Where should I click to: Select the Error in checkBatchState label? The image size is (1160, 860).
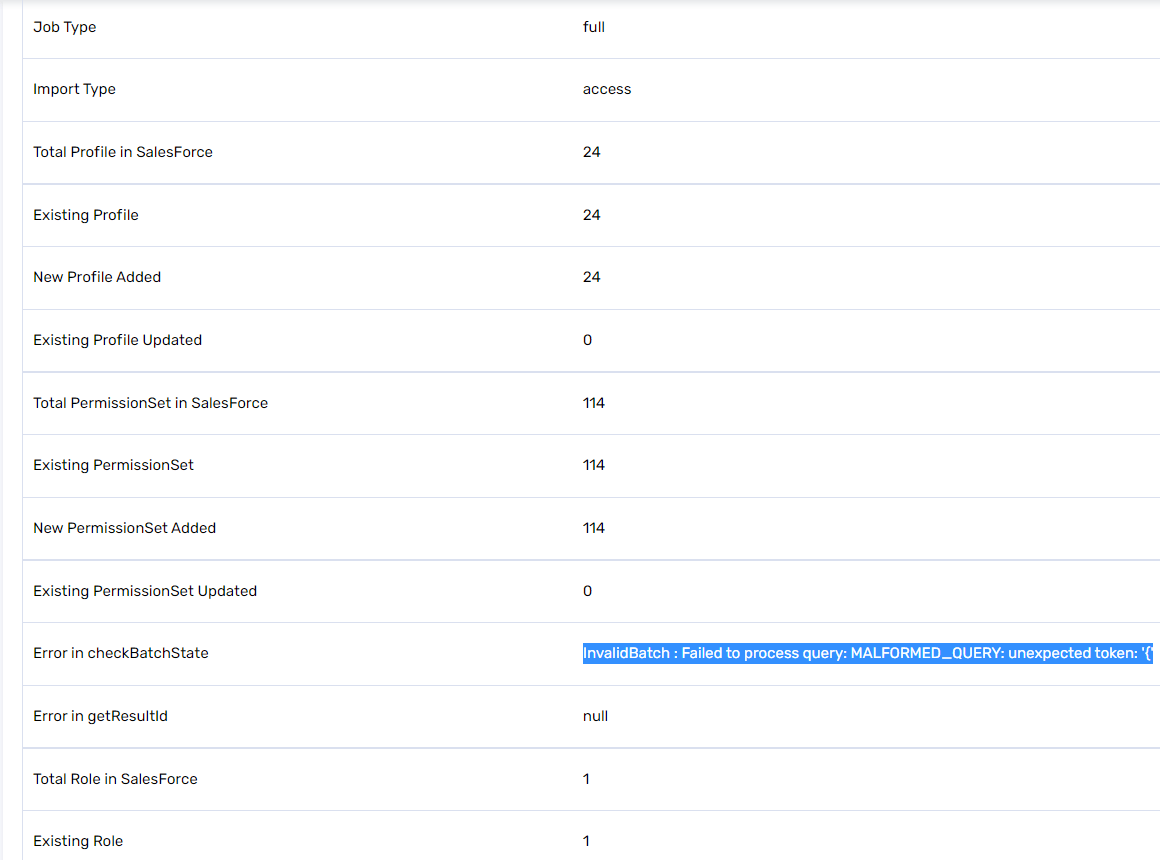[122, 653]
